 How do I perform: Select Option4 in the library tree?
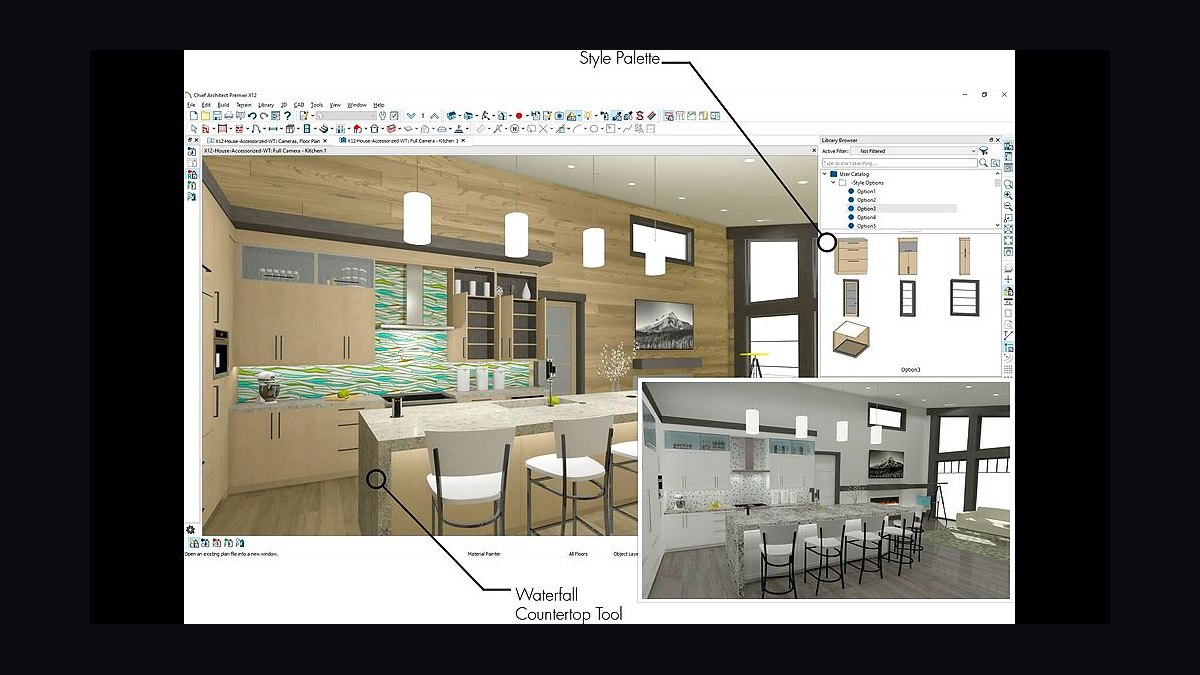click(866, 217)
